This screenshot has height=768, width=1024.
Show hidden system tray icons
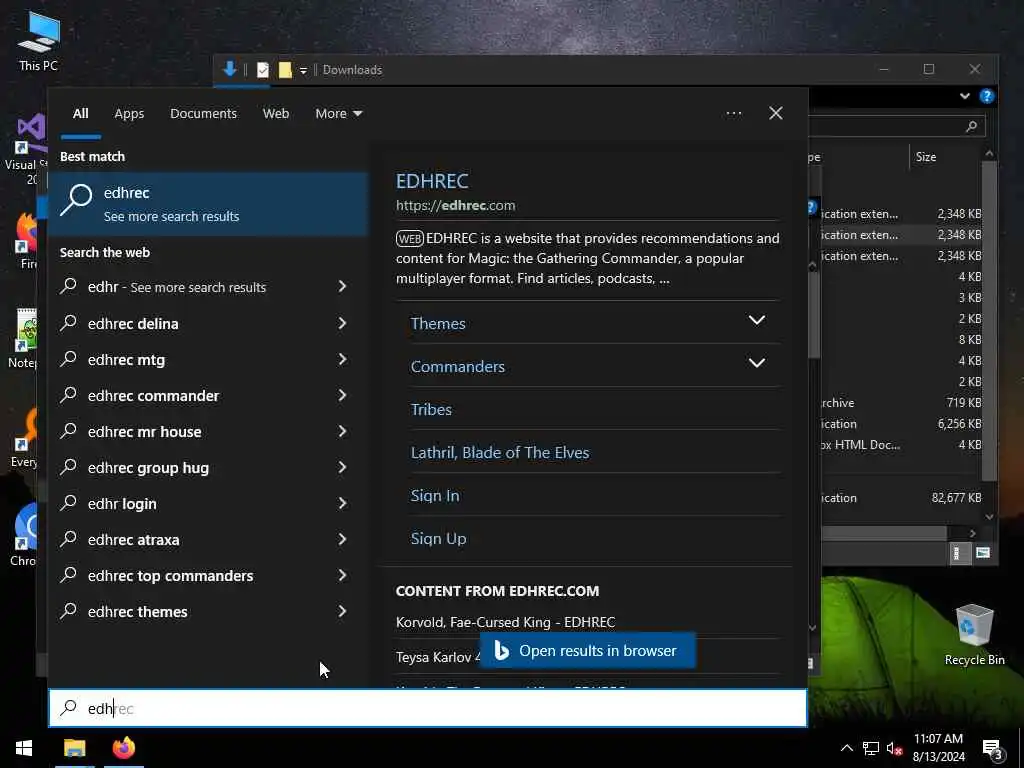click(x=846, y=748)
